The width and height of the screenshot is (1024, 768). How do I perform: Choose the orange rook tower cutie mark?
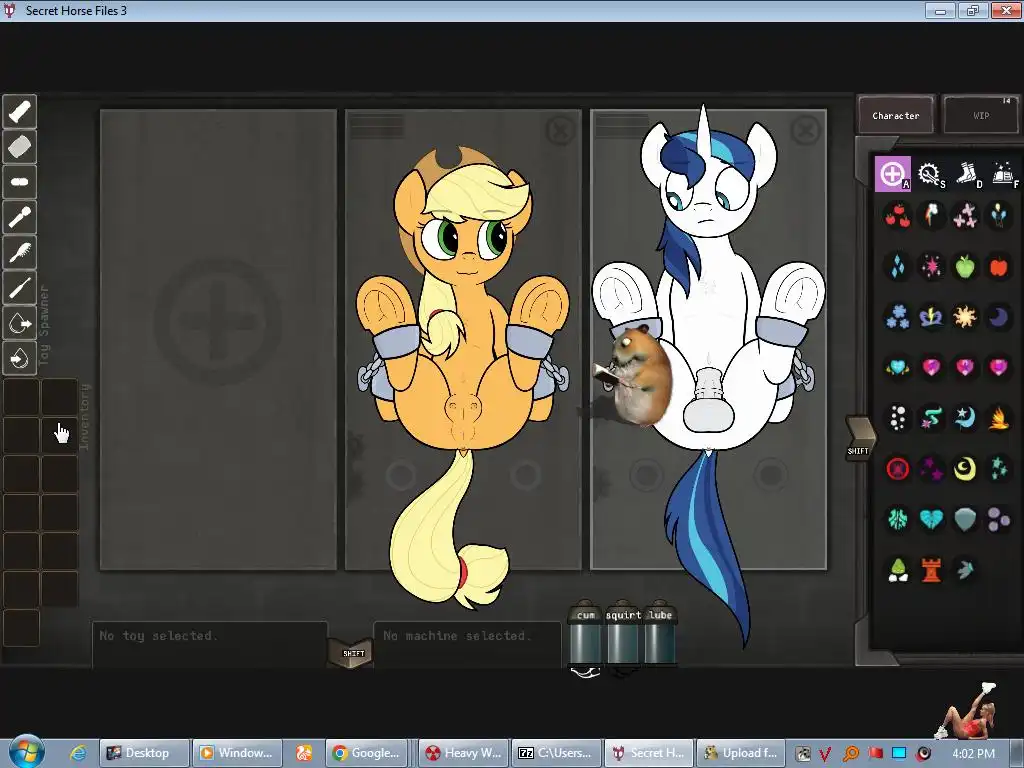(932, 569)
